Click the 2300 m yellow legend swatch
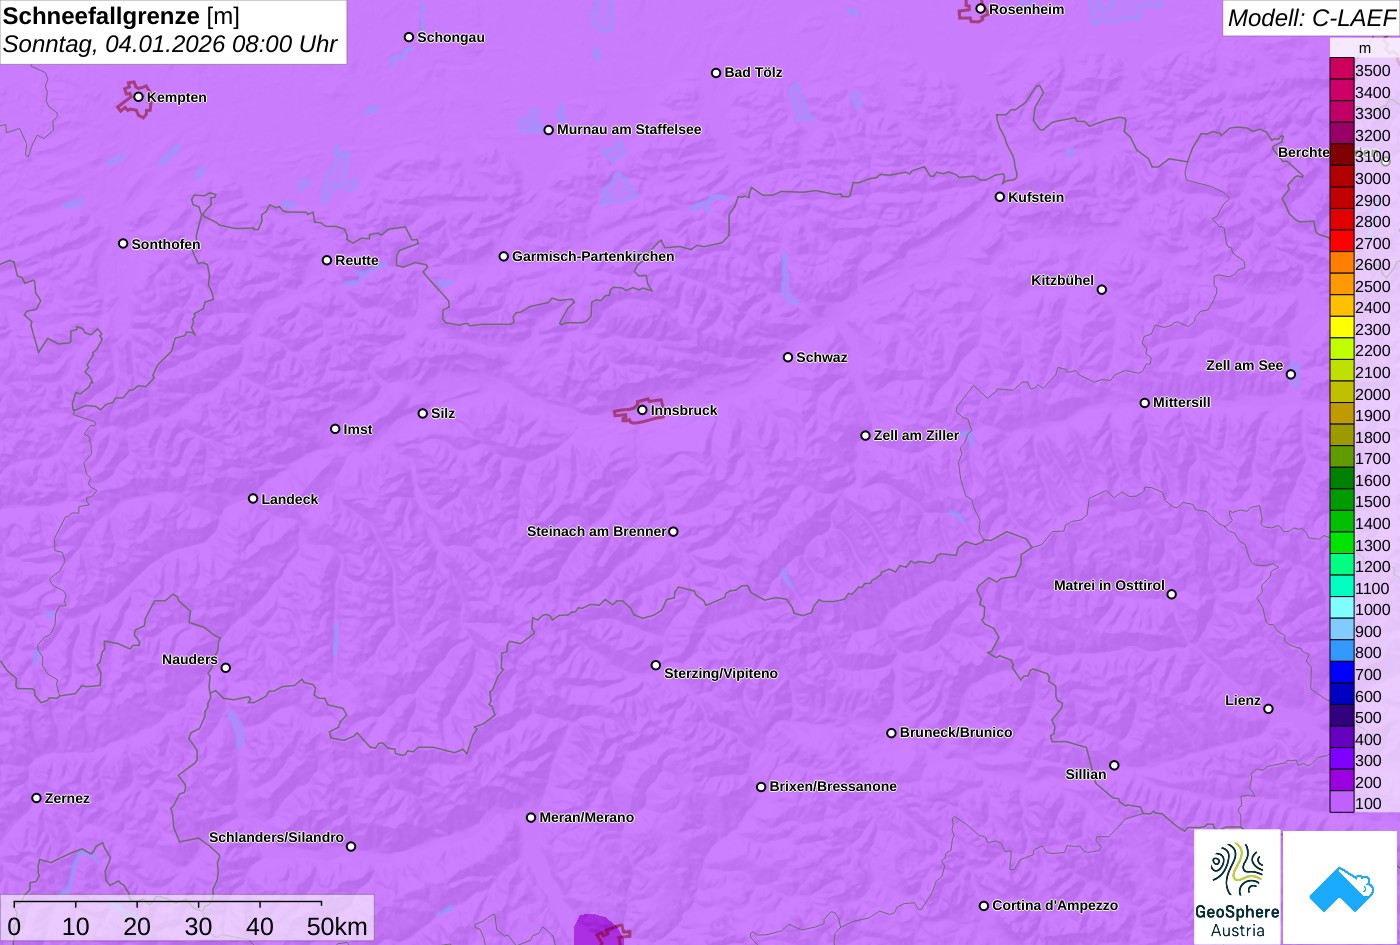 pyautogui.click(x=1341, y=328)
